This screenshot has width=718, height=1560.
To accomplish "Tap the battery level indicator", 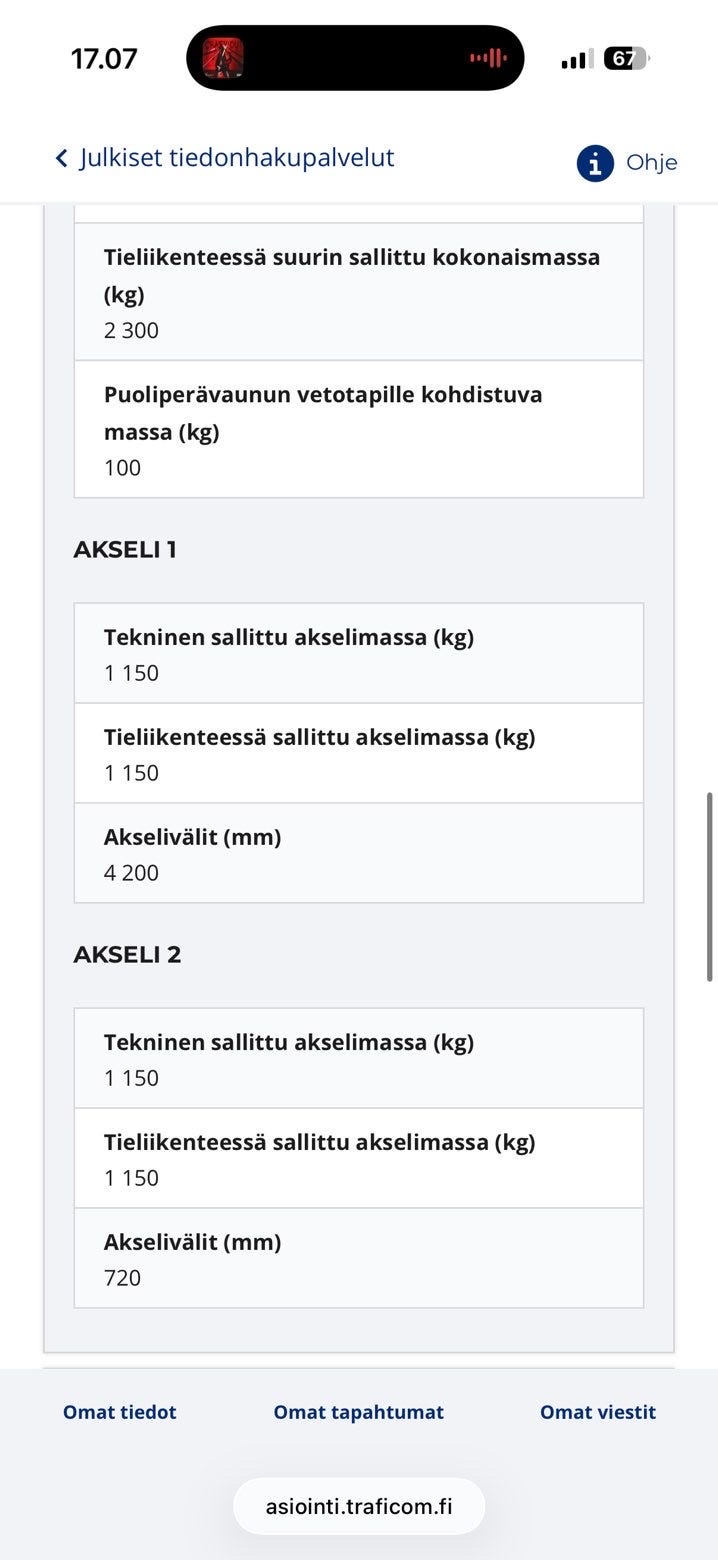I will click(x=625, y=59).
